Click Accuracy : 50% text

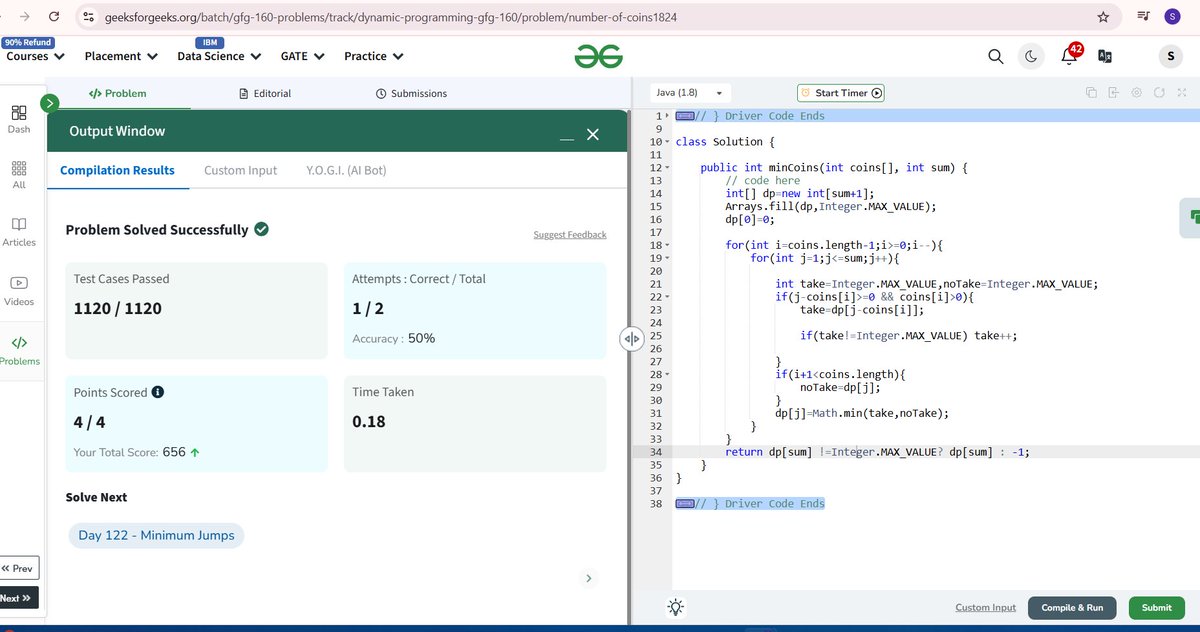pos(393,339)
